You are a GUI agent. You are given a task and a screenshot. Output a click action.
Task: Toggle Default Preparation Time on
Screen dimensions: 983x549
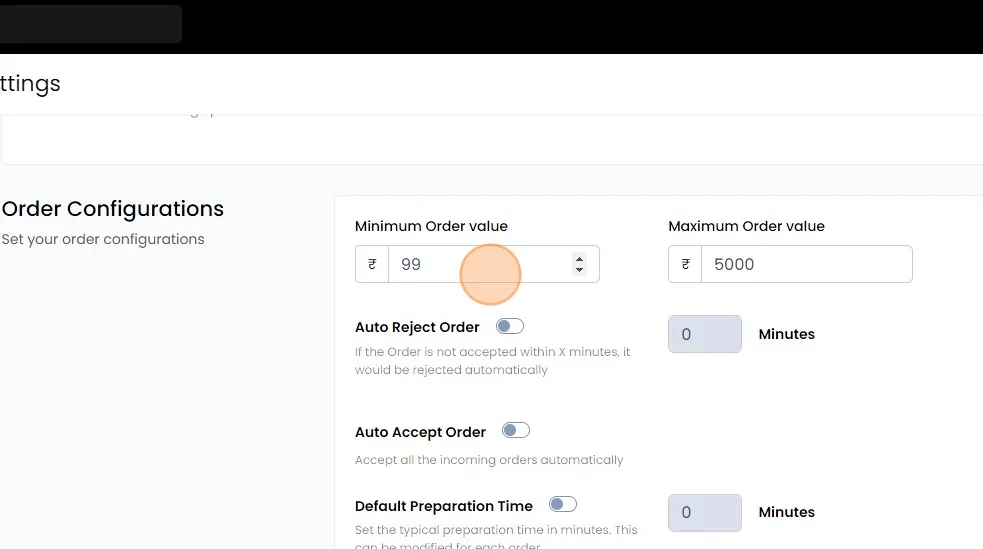562,505
